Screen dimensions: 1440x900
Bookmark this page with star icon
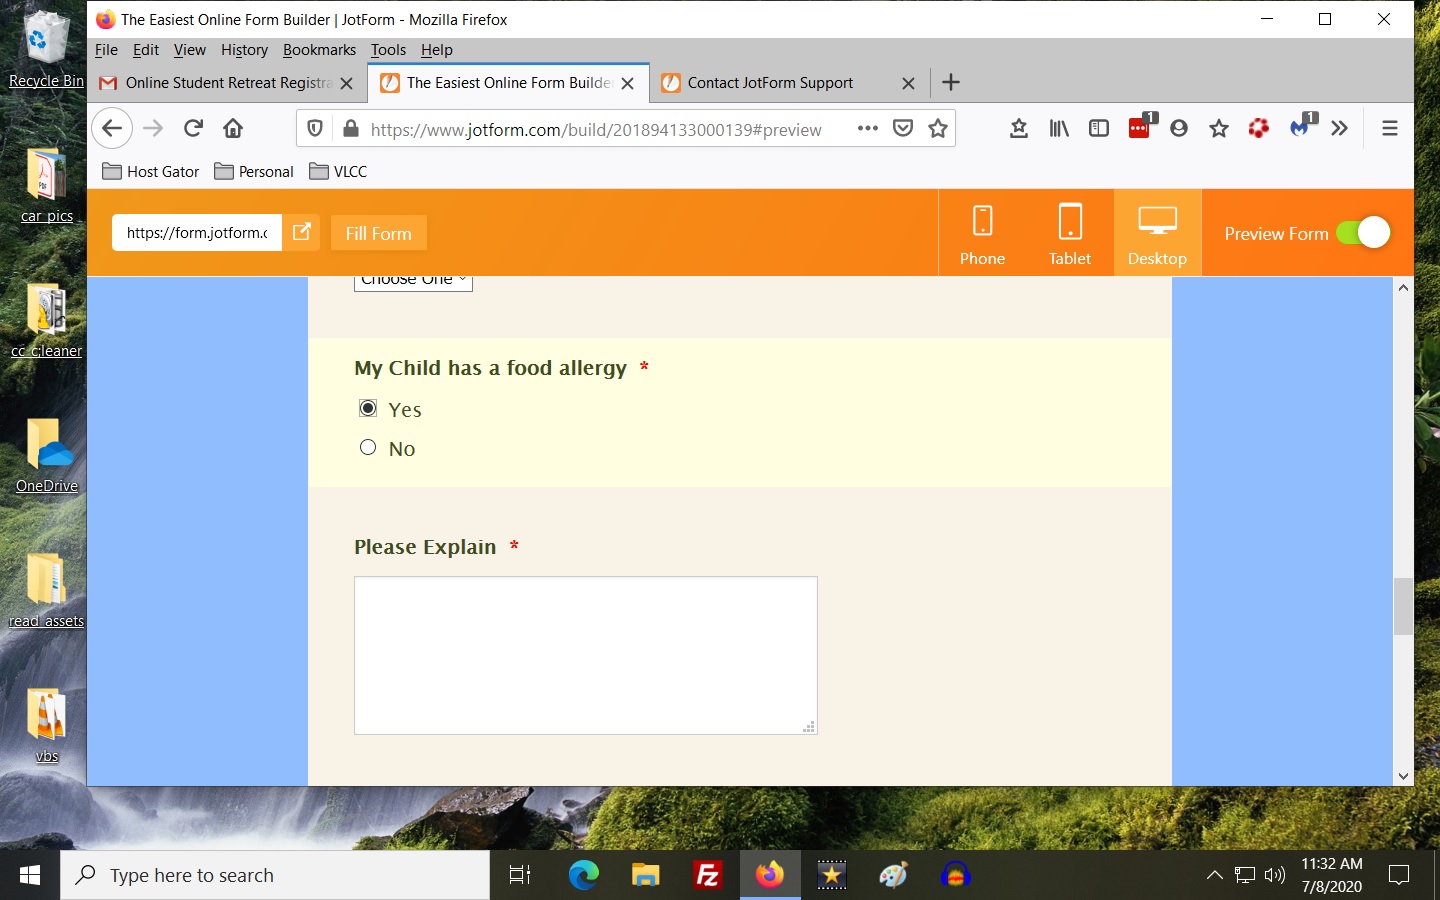click(x=938, y=128)
